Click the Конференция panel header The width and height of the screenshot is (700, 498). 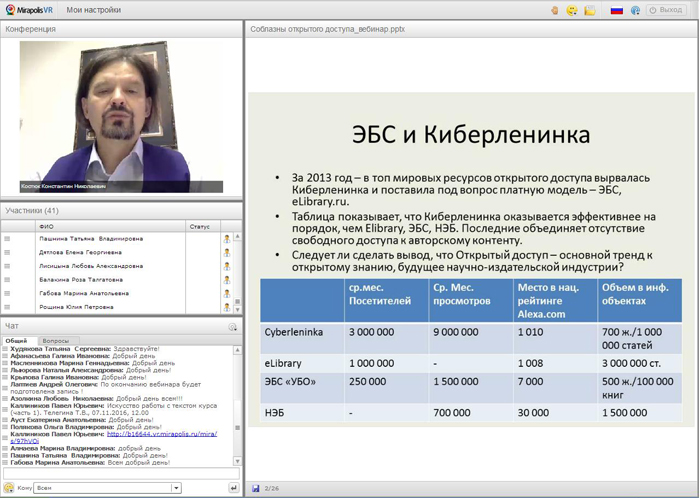tap(121, 29)
